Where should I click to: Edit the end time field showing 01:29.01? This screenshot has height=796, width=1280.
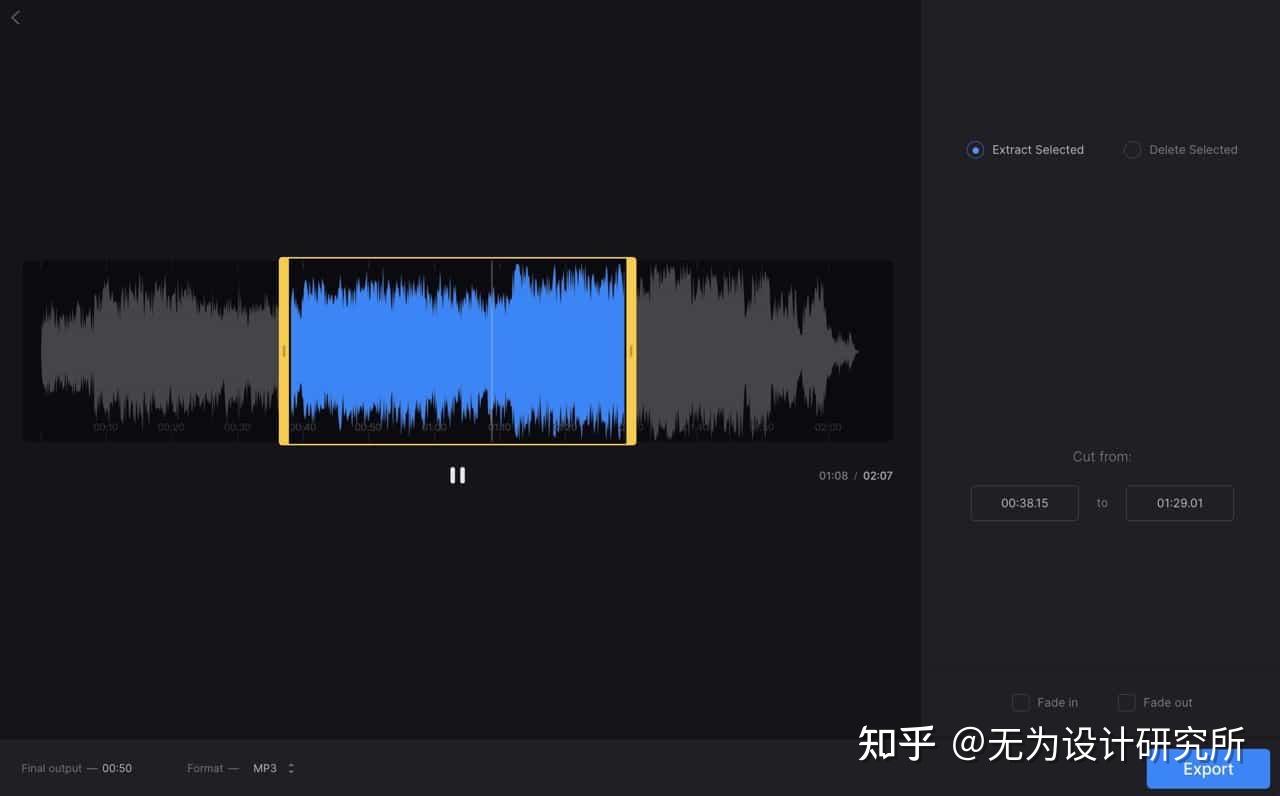point(1180,503)
